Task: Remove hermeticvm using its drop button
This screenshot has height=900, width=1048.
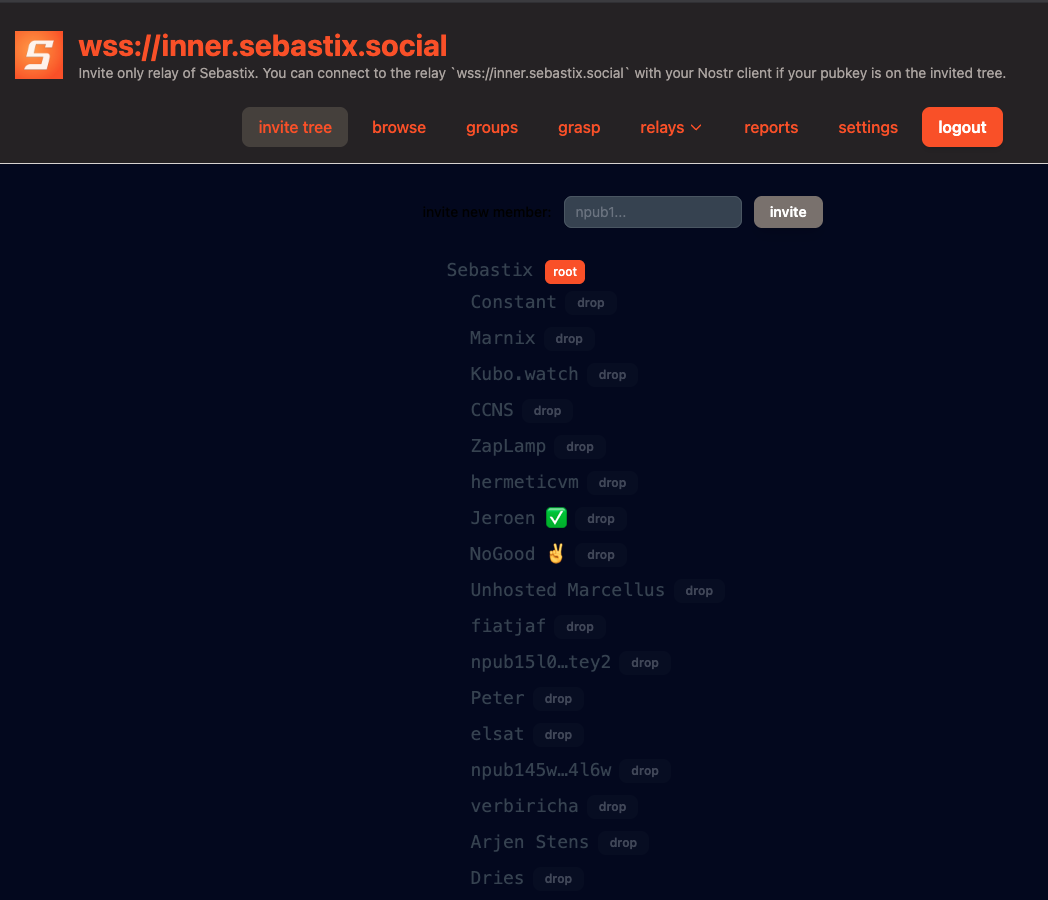Action: (612, 483)
